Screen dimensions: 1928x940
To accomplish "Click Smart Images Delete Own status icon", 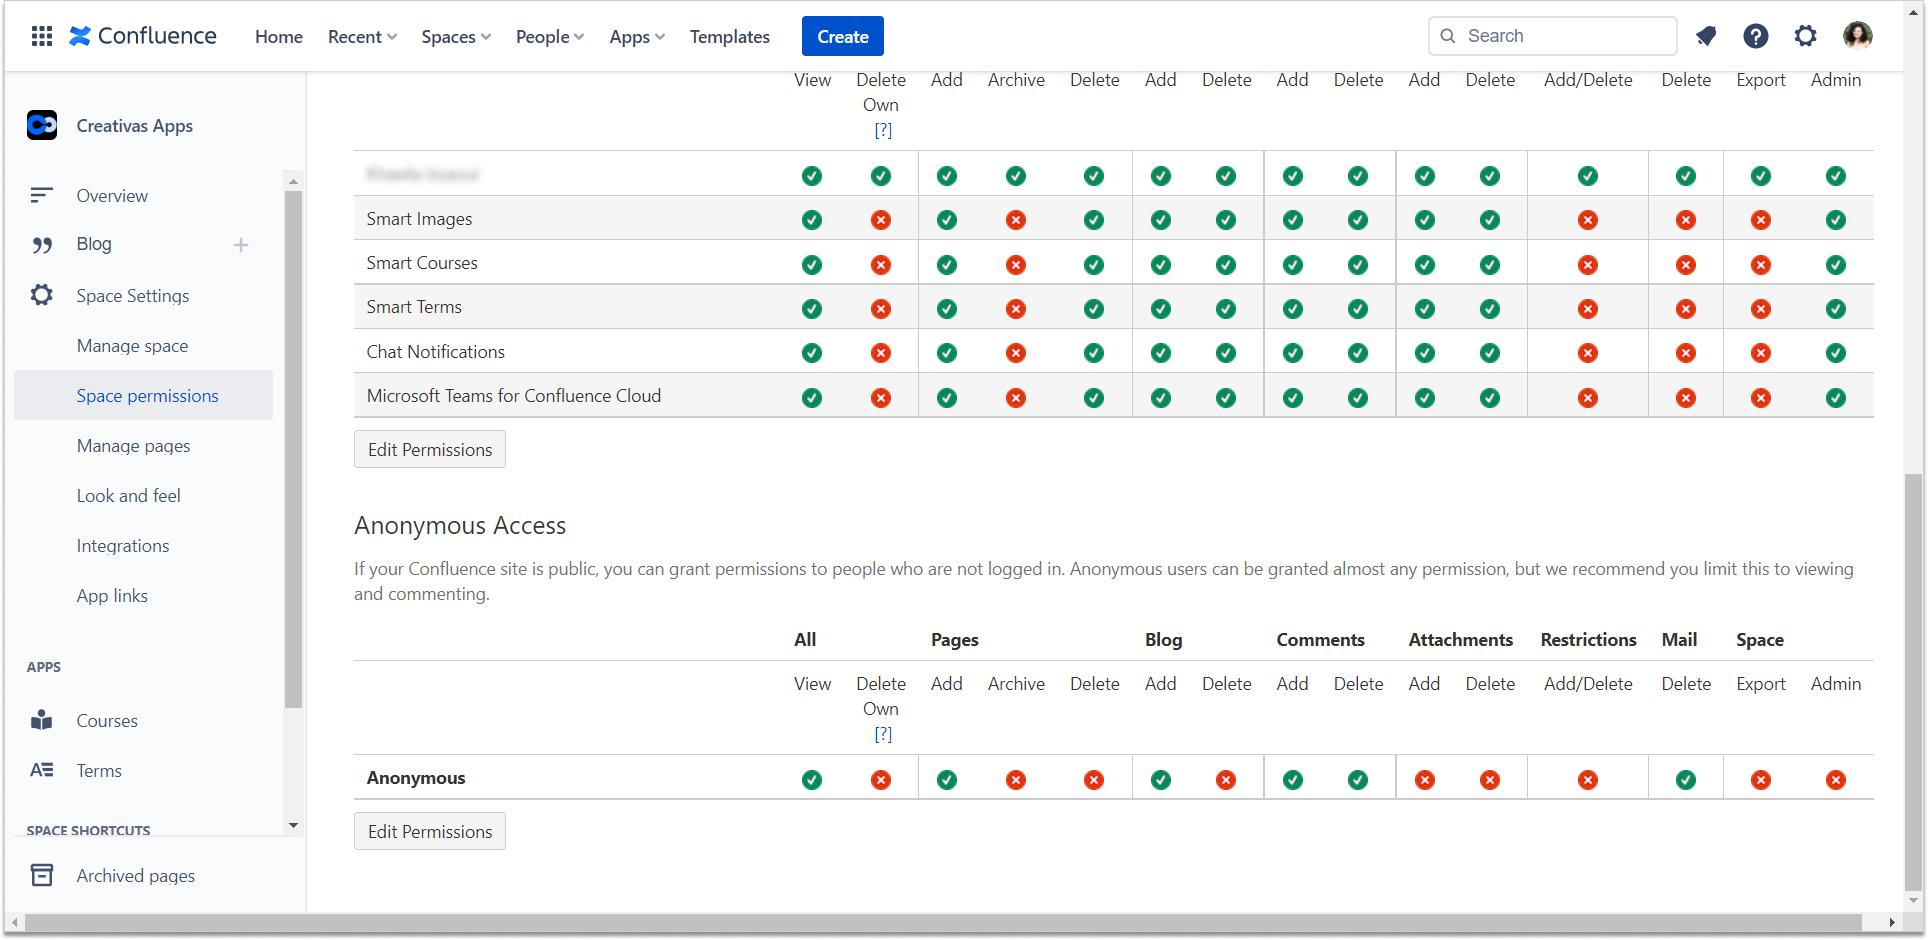I will point(881,220).
